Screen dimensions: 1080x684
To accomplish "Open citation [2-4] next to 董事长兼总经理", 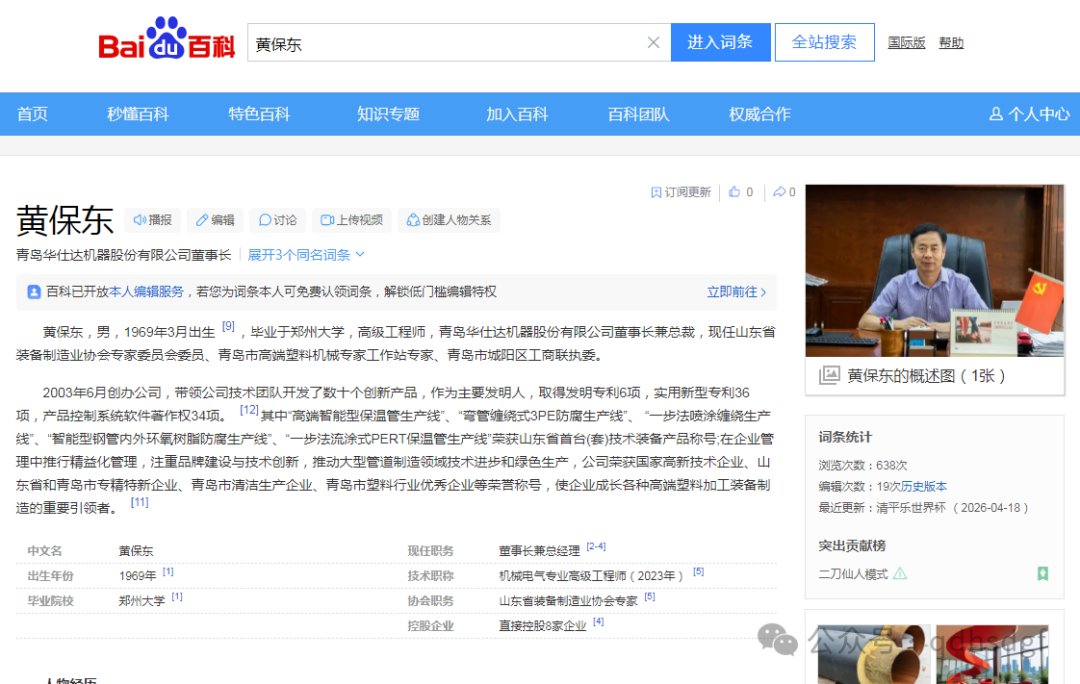I will [596, 547].
